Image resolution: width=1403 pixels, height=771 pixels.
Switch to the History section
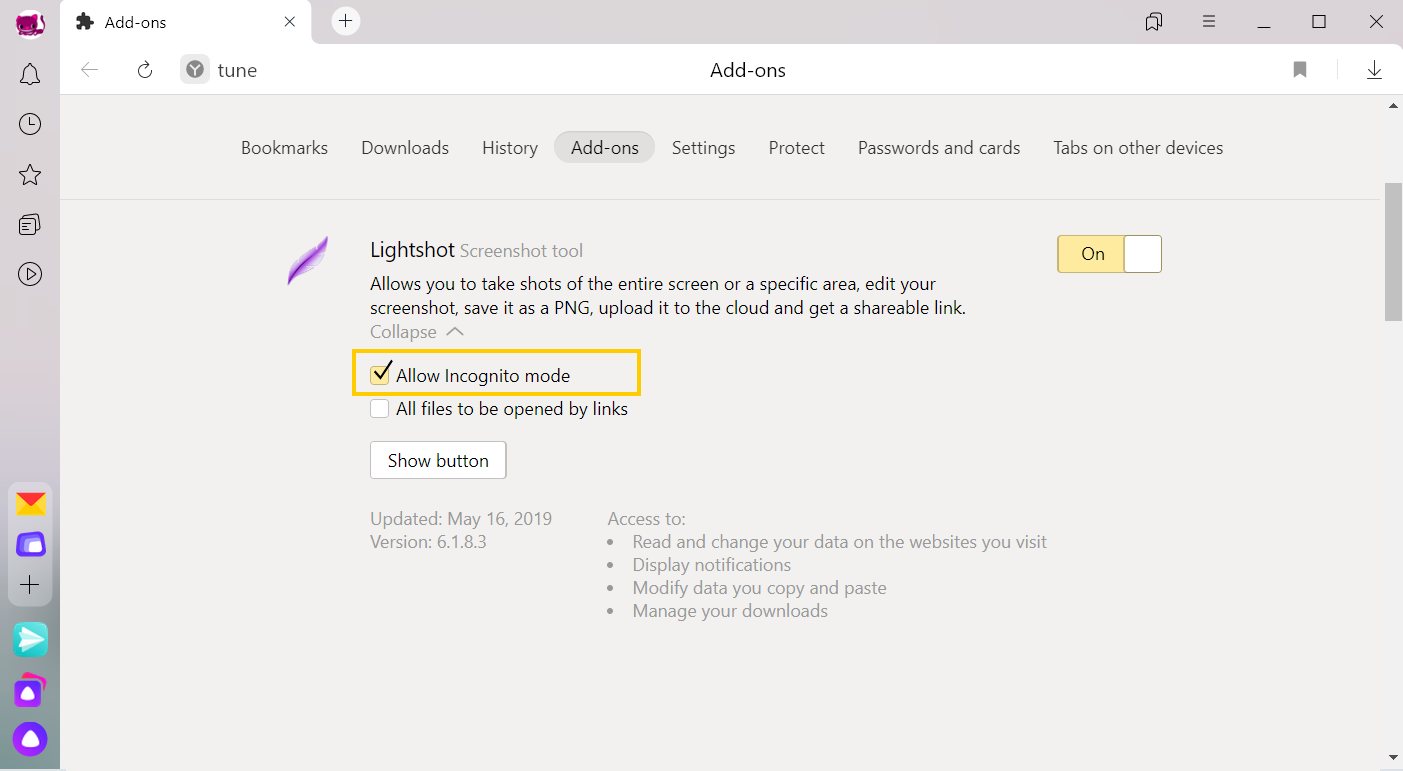[x=510, y=148]
